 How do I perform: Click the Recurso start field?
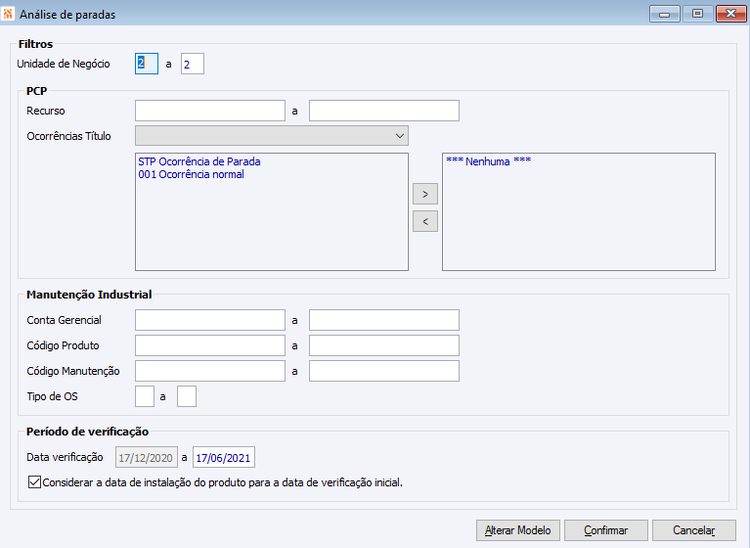210,110
